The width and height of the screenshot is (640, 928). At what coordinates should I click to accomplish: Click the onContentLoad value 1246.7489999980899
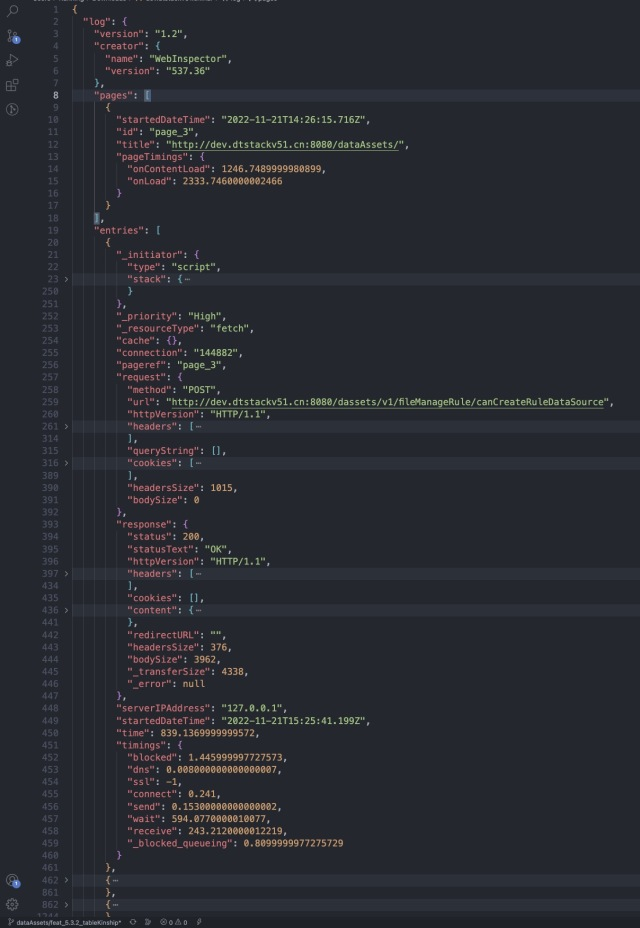point(271,169)
